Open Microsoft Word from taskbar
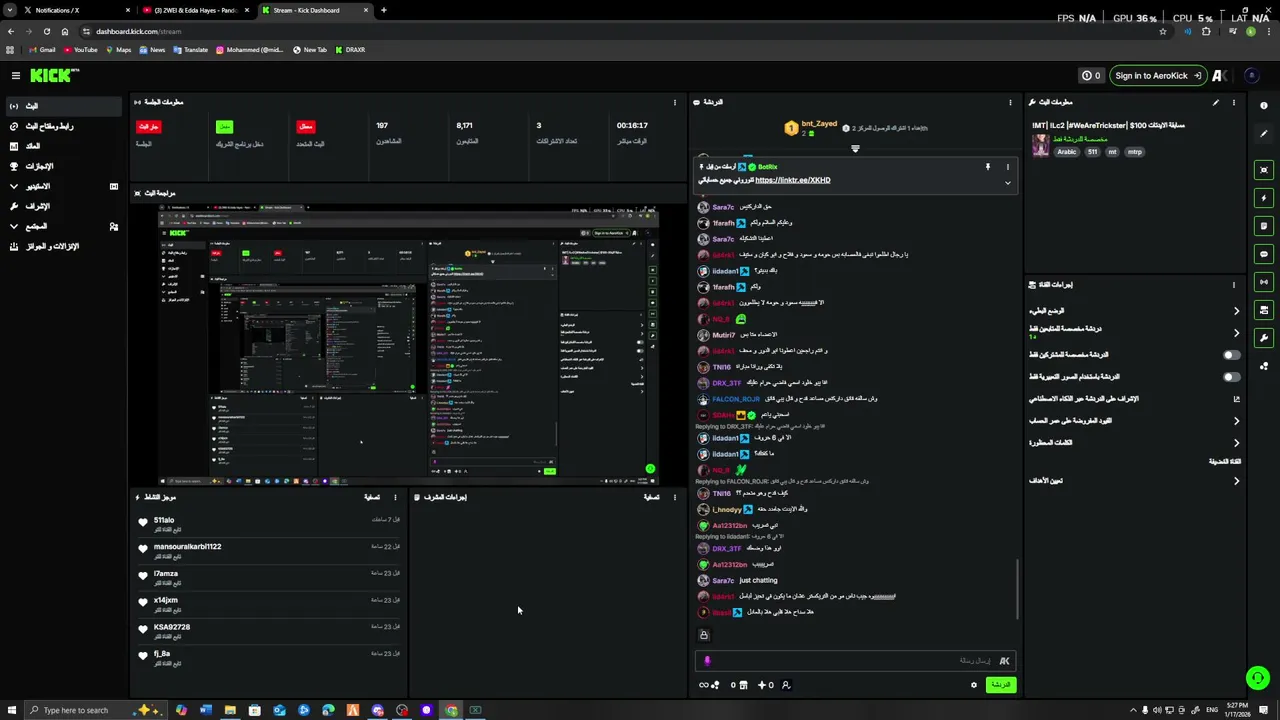 (206, 710)
